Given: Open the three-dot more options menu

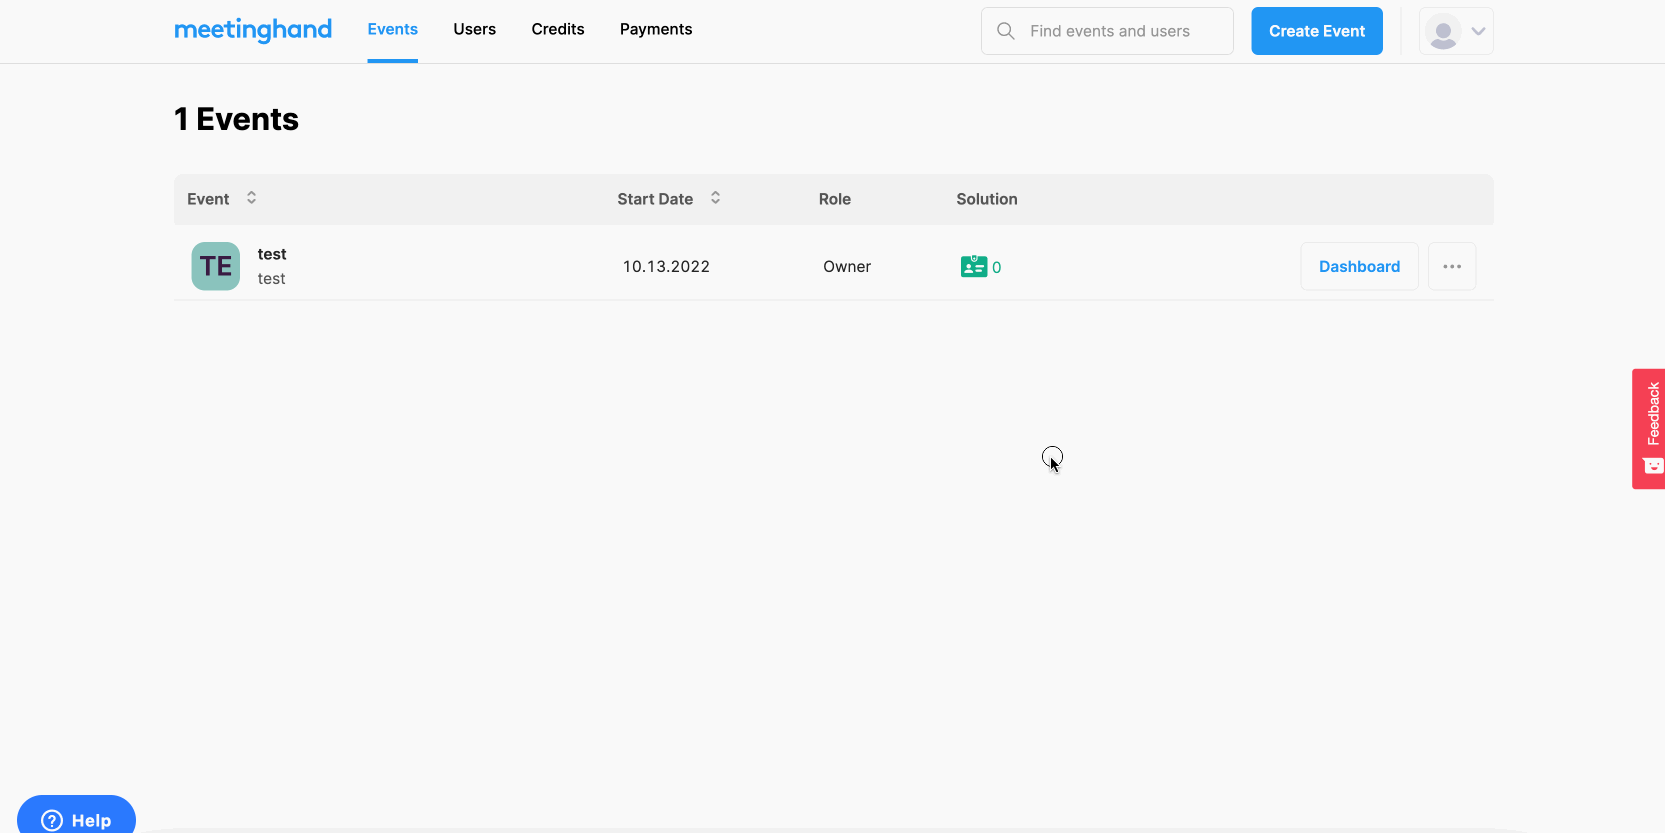Looking at the screenshot, I should (x=1451, y=266).
